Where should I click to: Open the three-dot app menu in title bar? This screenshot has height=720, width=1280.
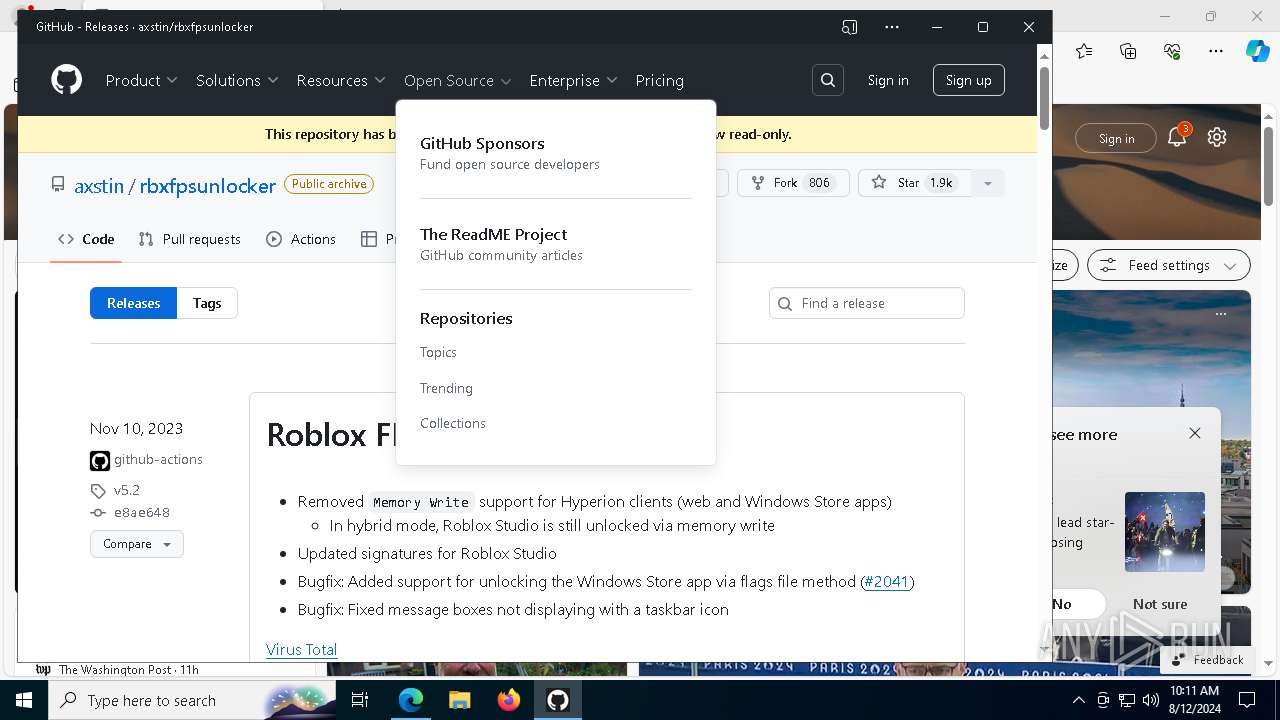click(x=892, y=27)
